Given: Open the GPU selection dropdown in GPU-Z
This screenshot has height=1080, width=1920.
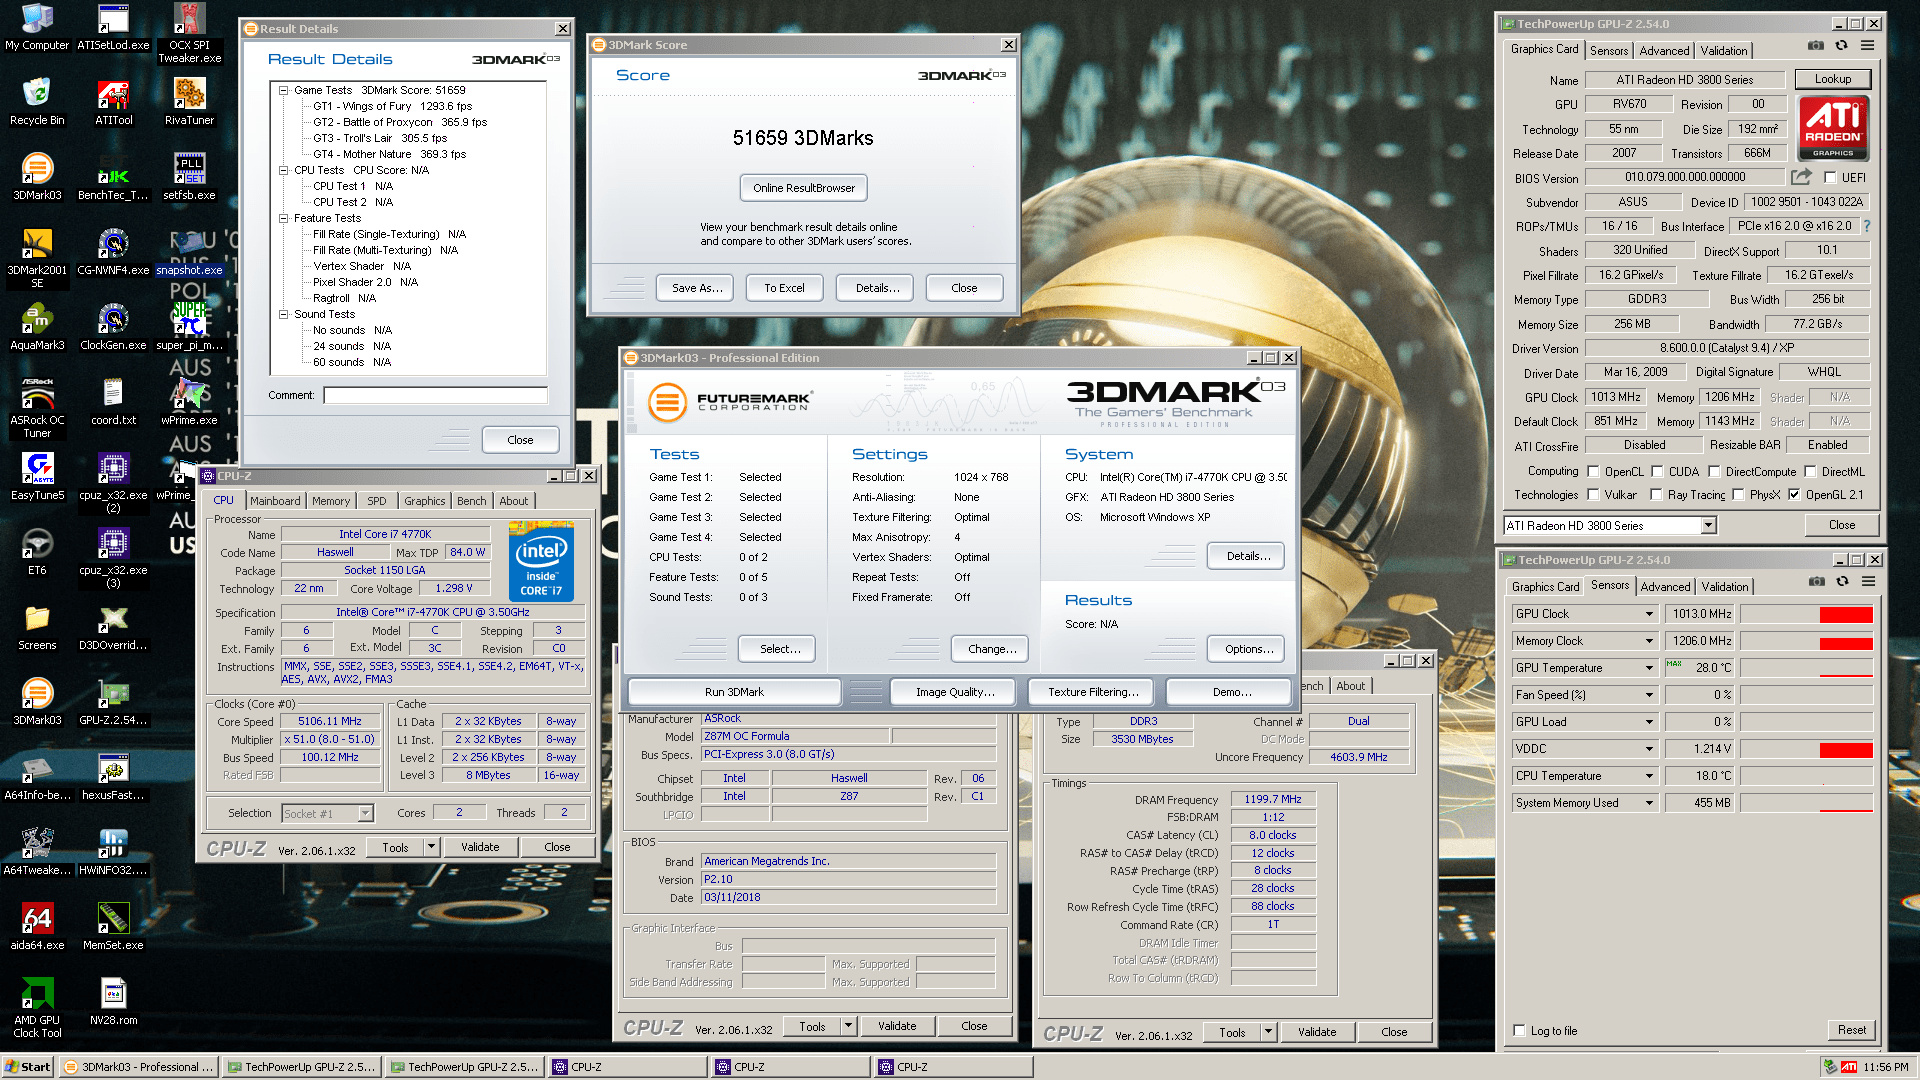Looking at the screenshot, I should (1708, 526).
